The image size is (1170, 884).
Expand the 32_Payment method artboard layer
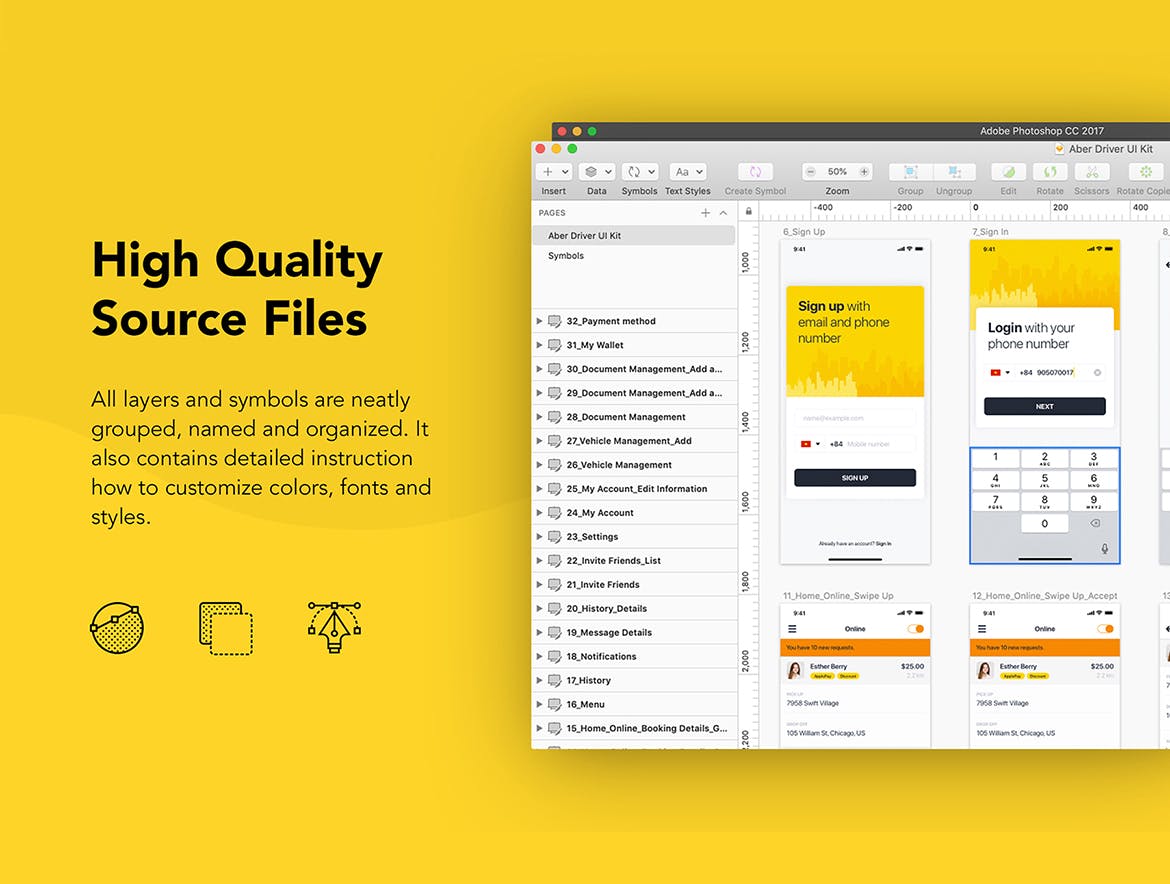point(539,321)
